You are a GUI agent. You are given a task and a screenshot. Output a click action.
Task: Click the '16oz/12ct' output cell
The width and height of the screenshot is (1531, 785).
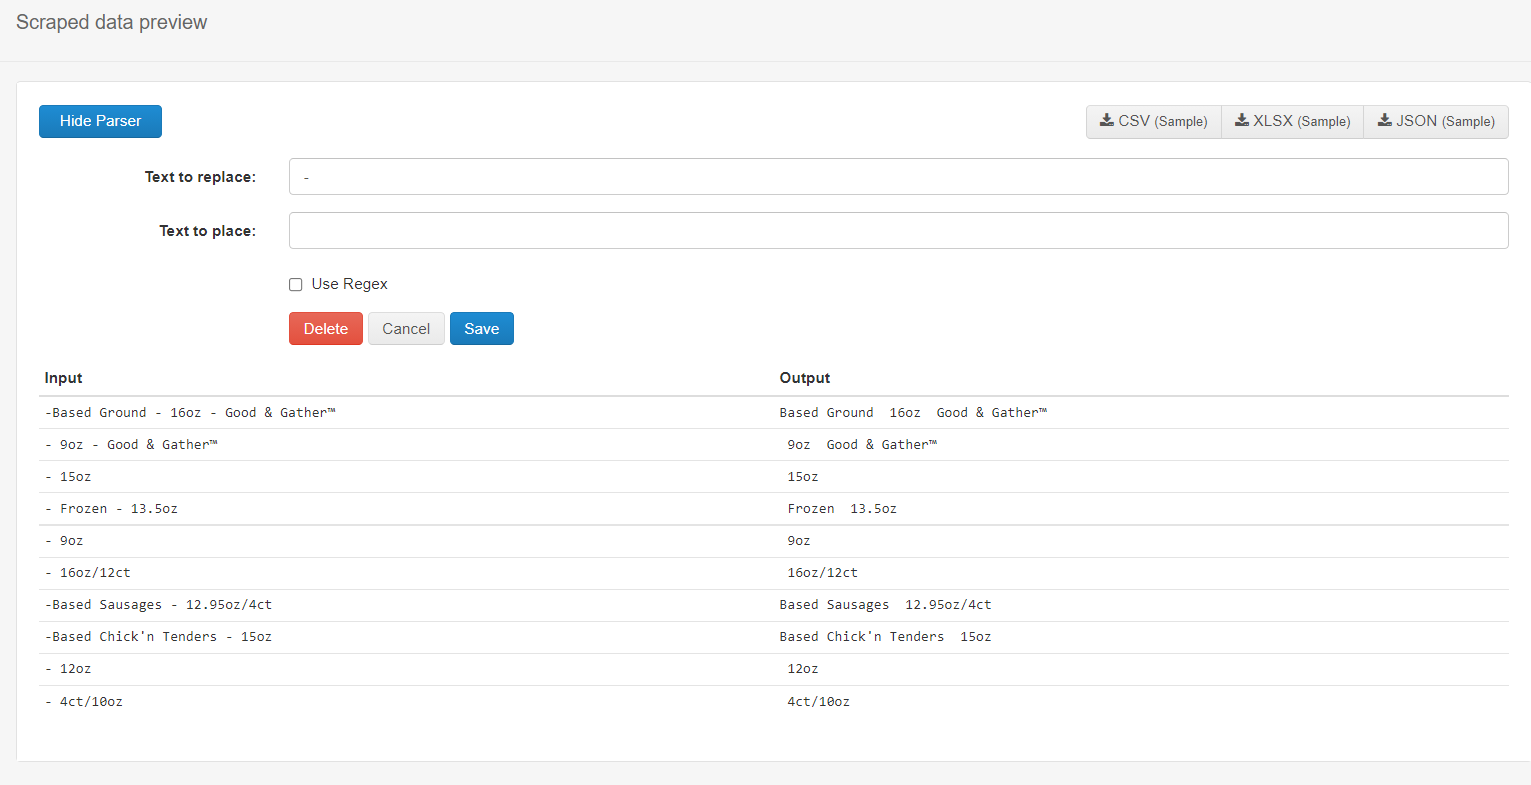(822, 573)
